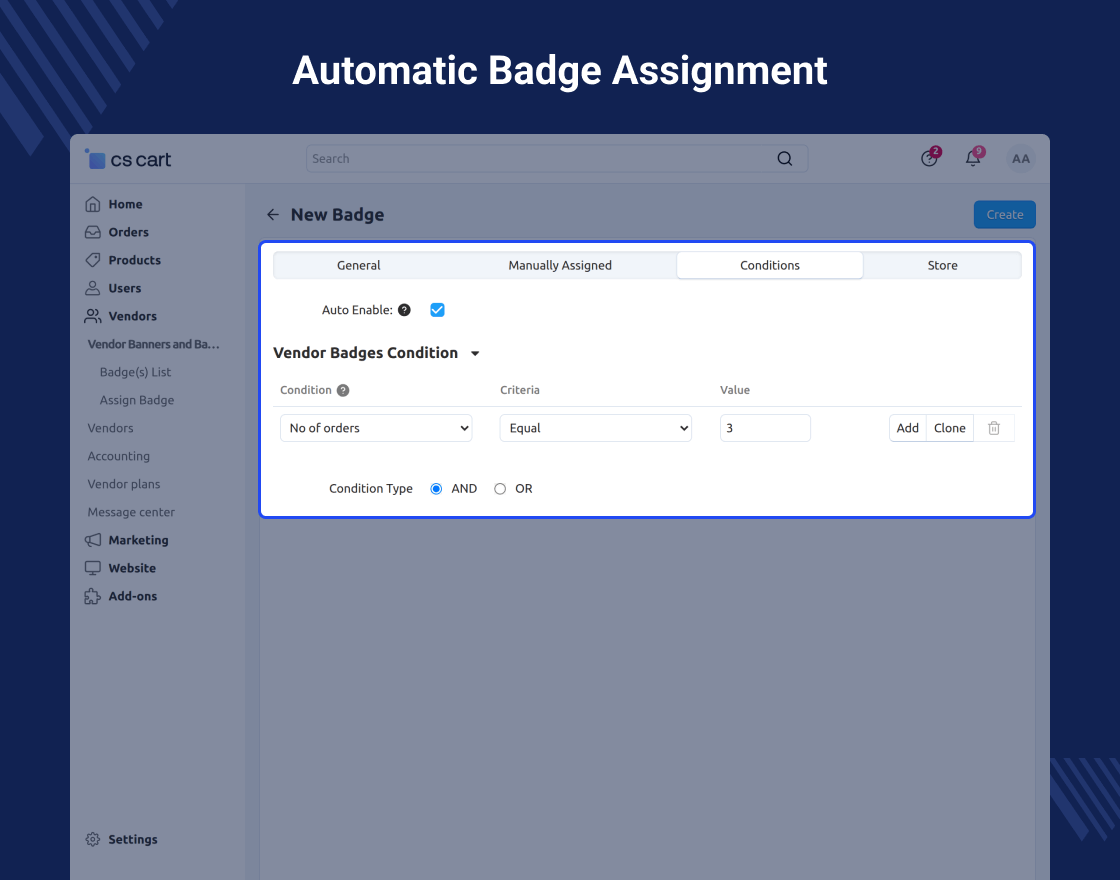Click the Create button
The width and height of the screenshot is (1120, 880).
(1004, 215)
